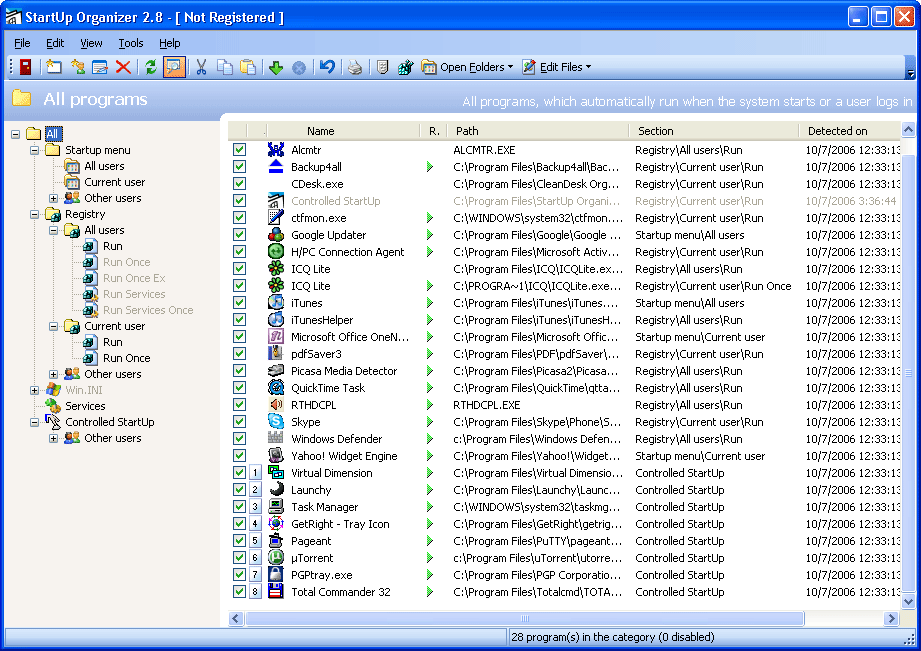Click the red X delete toolbar icon
This screenshot has height=651, width=921.
pos(123,67)
